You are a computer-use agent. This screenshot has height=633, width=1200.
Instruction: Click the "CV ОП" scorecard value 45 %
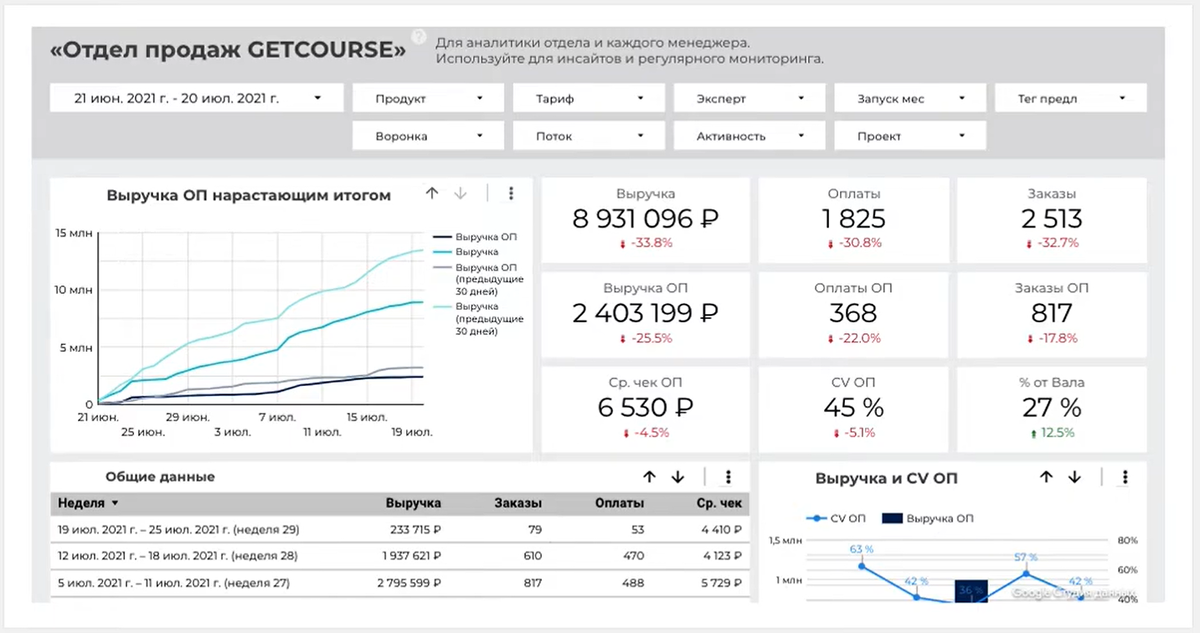tap(853, 408)
